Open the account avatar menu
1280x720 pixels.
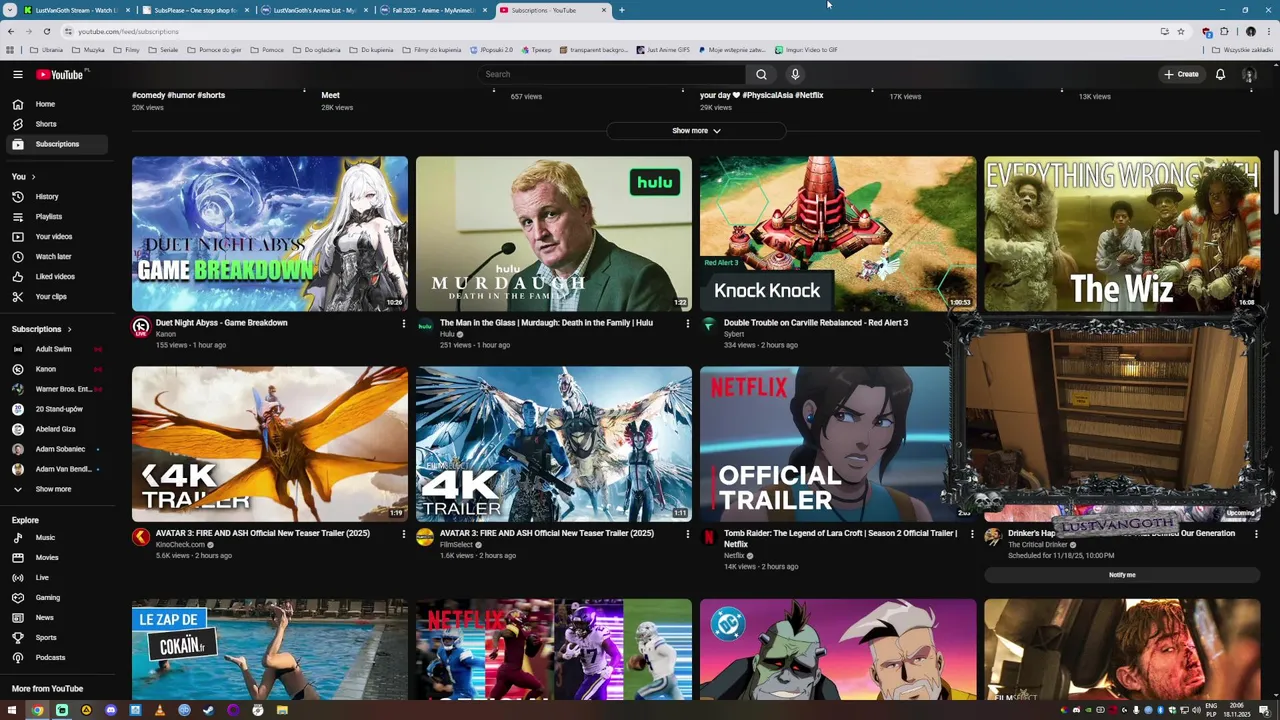coord(1249,74)
